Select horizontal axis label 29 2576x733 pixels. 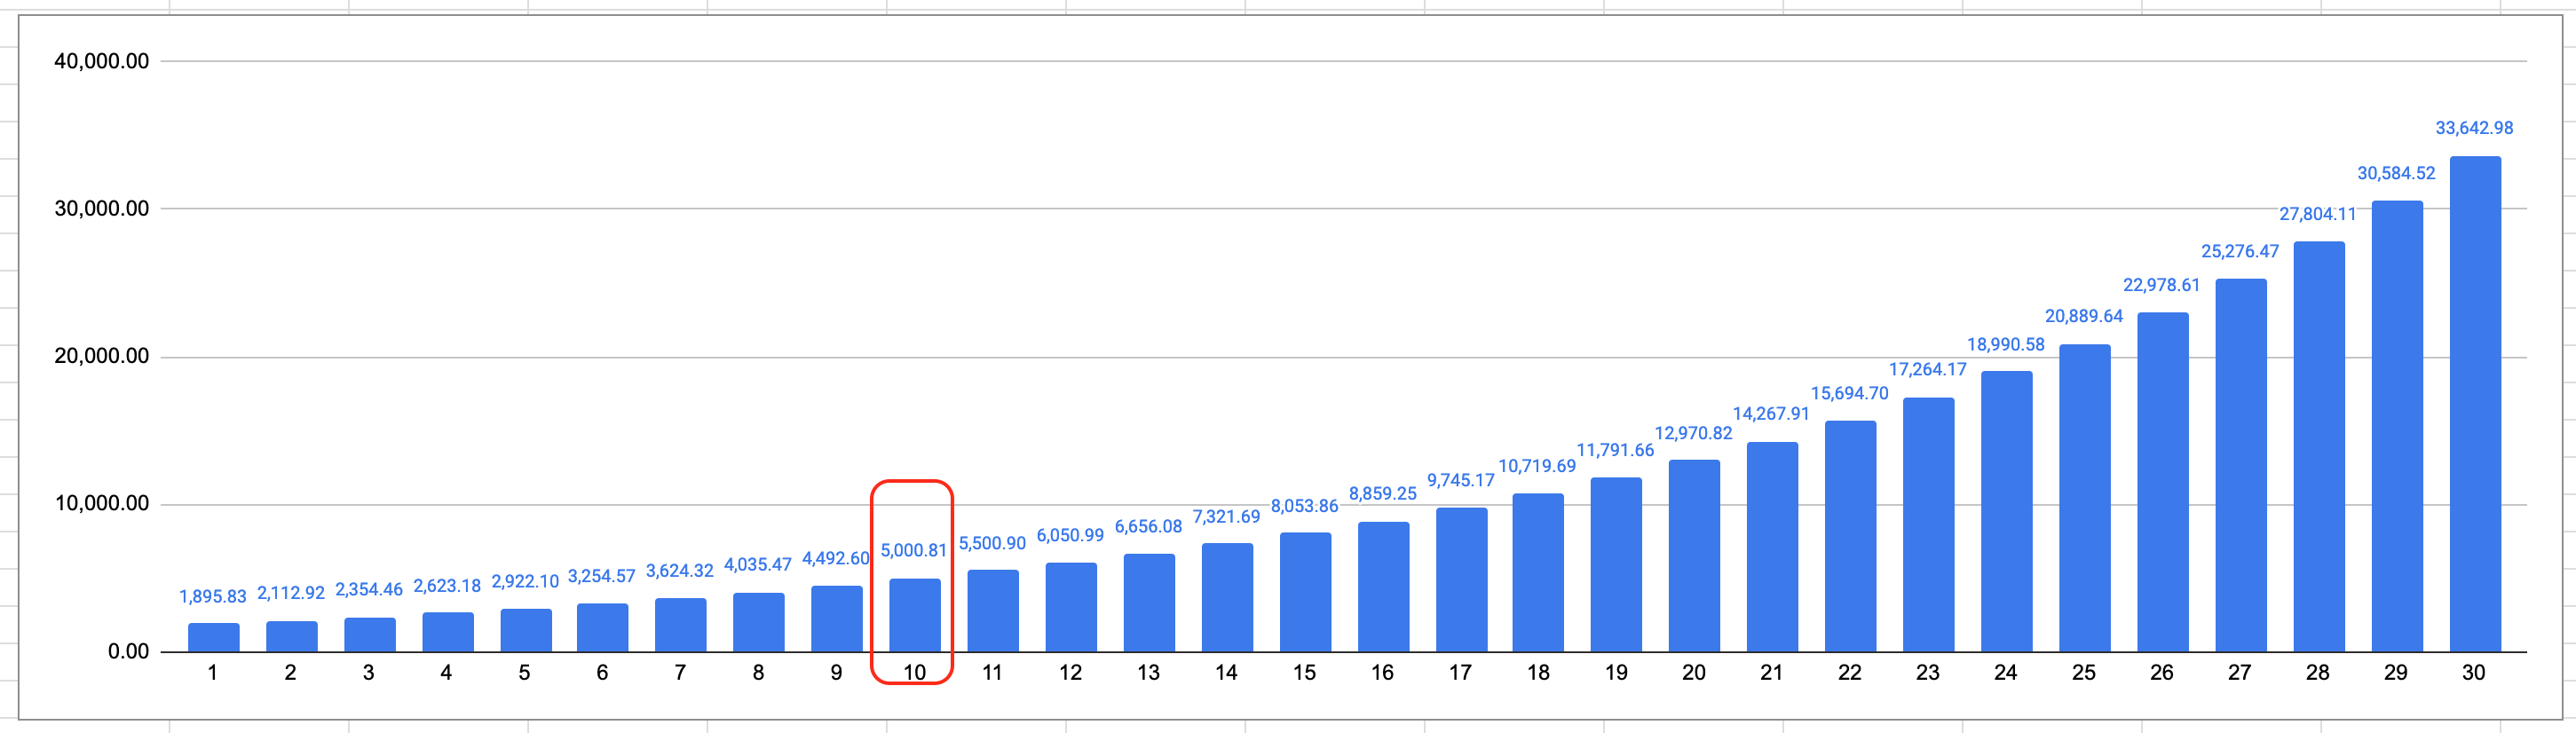click(x=2396, y=673)
